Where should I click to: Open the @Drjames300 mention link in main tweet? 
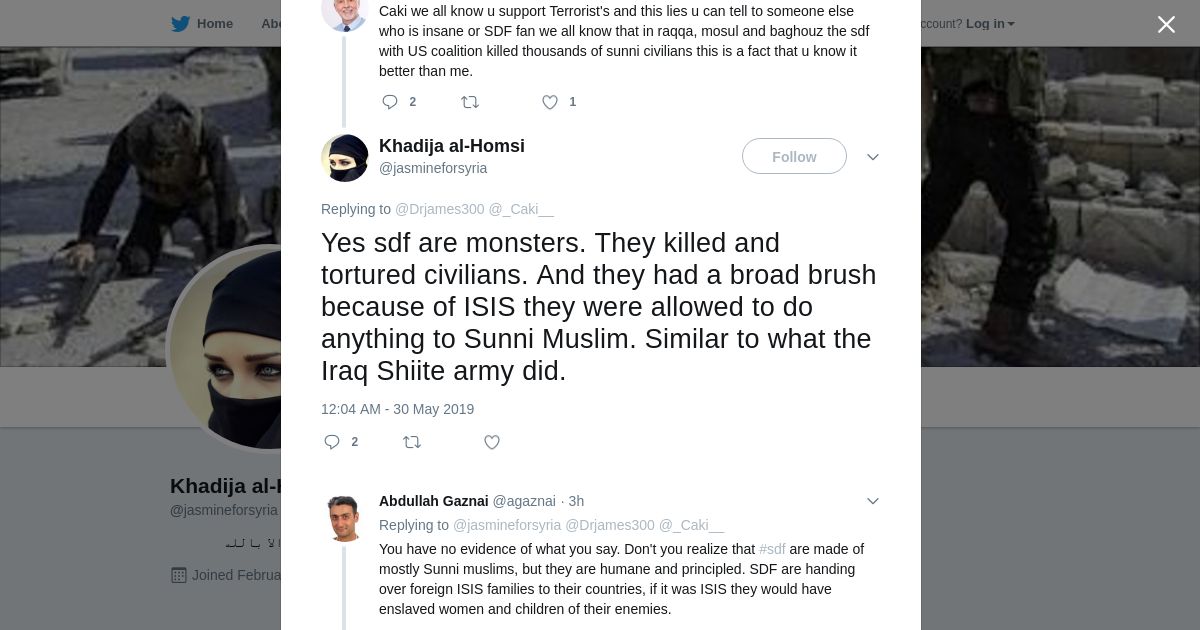(440, 209)
